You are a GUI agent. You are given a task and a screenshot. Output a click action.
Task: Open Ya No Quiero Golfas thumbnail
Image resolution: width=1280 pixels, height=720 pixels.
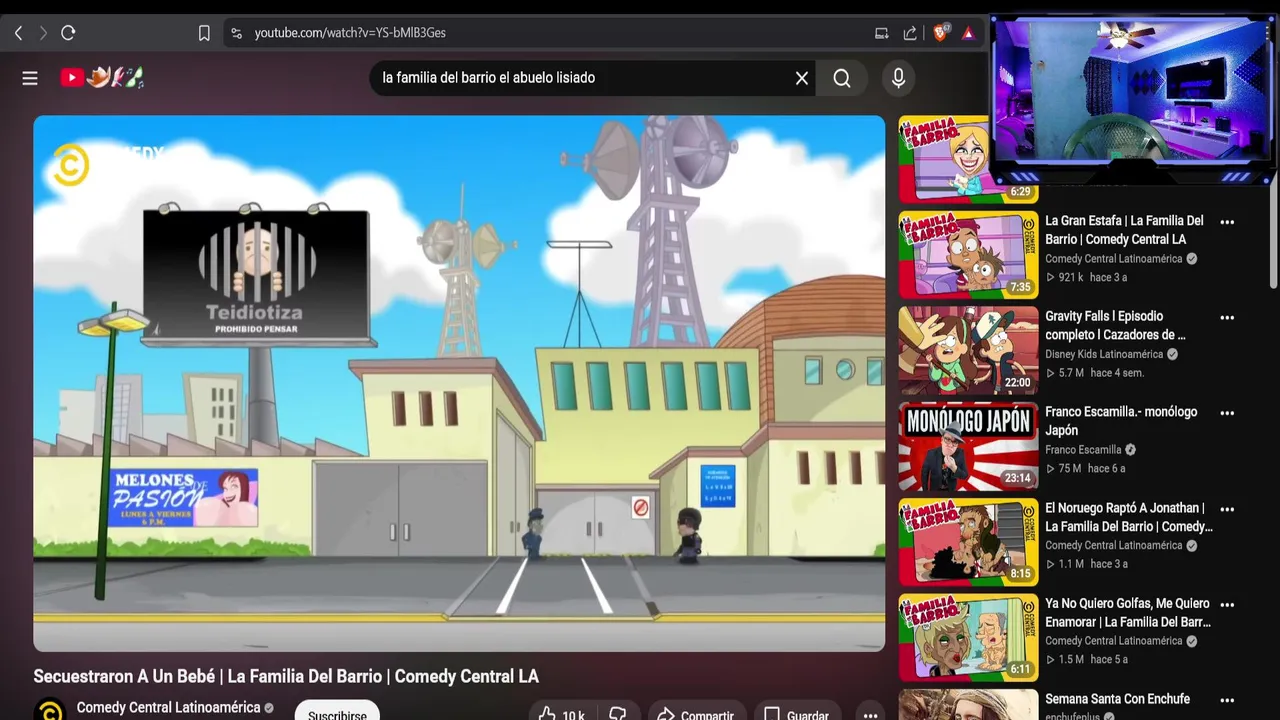click(968, 637)
